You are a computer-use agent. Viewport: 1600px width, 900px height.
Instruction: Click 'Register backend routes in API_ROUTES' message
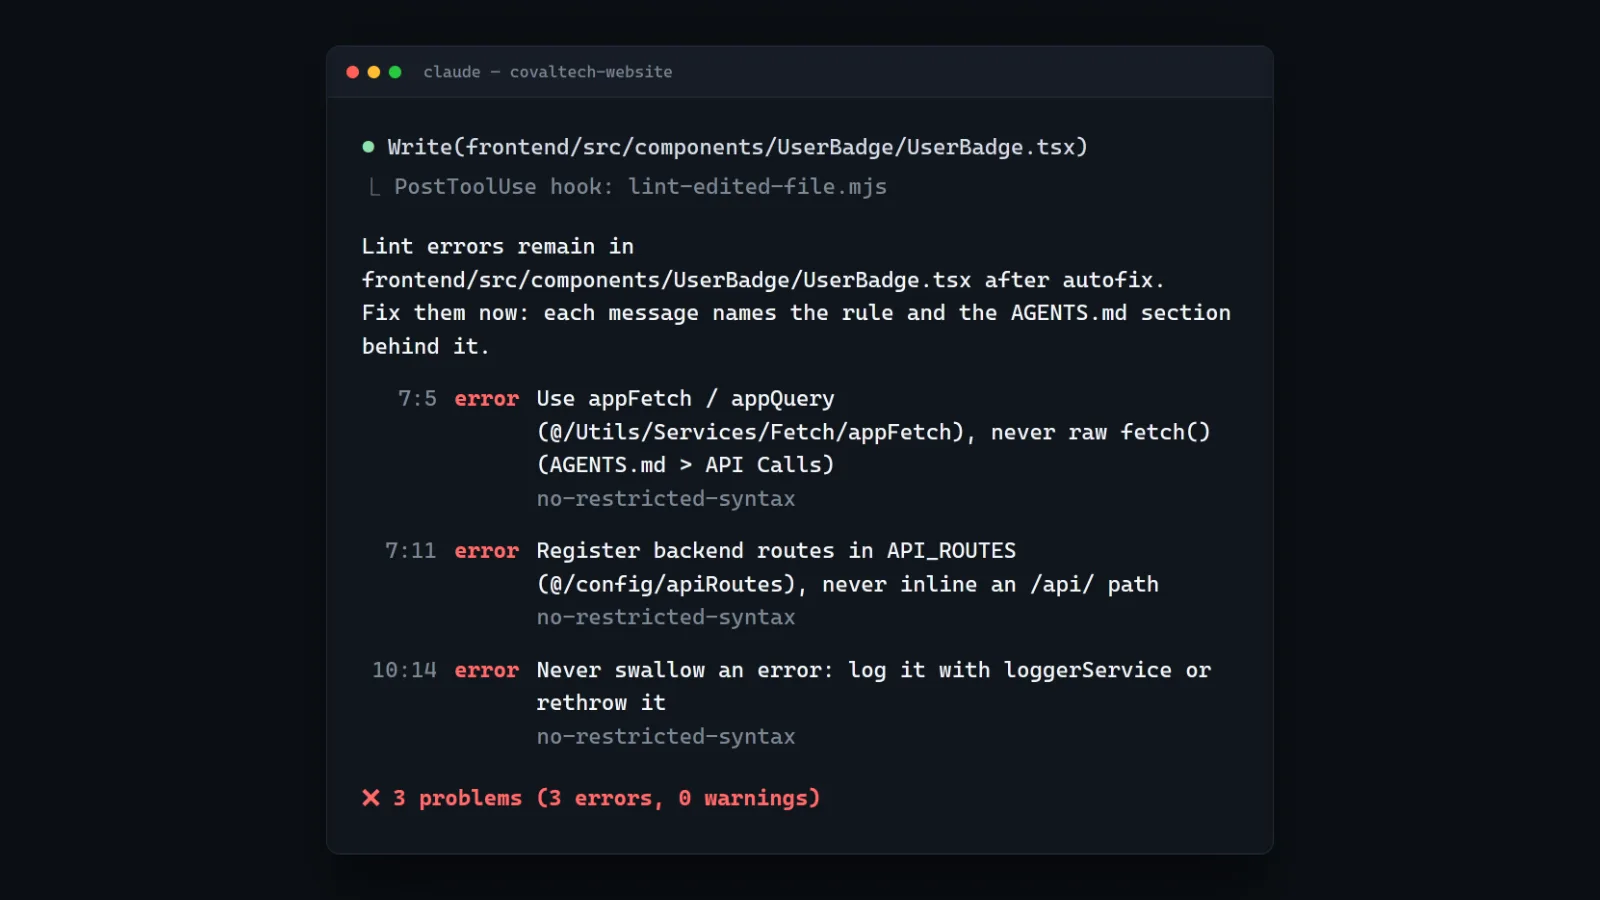pos(776,551)
